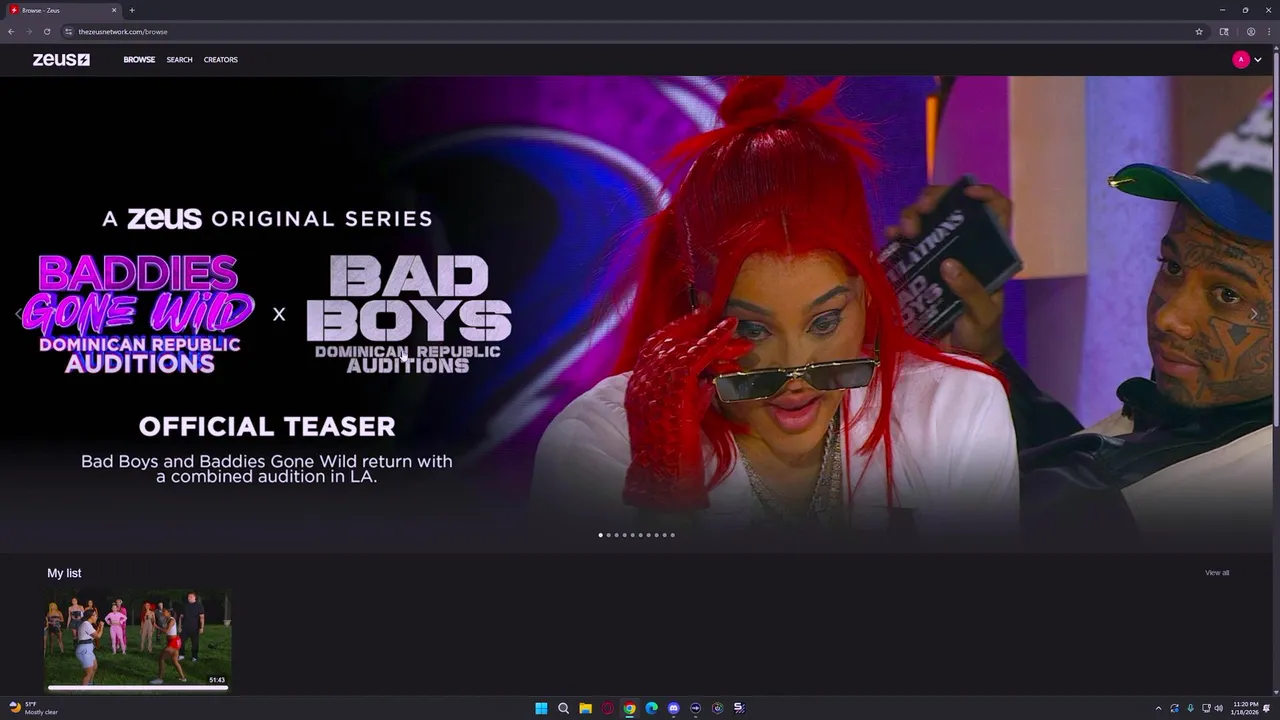Image resolution: width=1280 pixels, height=720 pixels.
Task: Open Discord from the taskbar
Action: coord(673,708)
